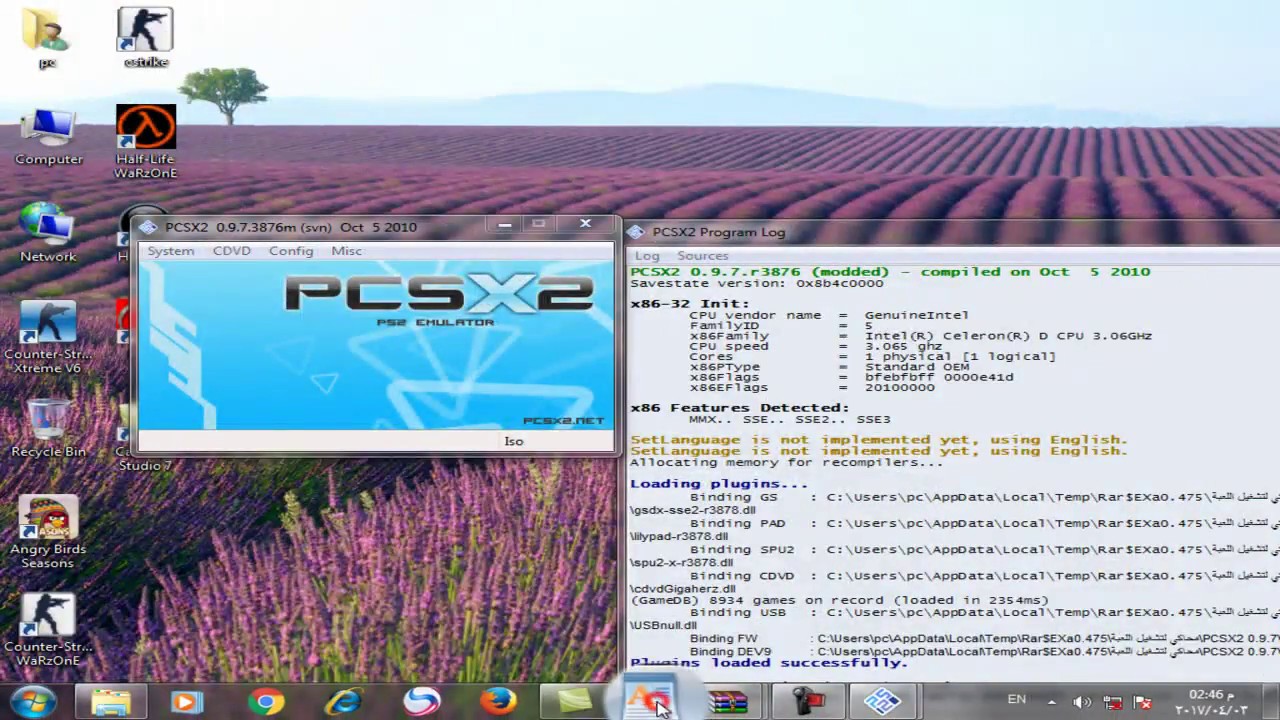Click 'x86 Features Detected:' log line
This screenshot has height=720, width=1280.
(x=740, y=408)
